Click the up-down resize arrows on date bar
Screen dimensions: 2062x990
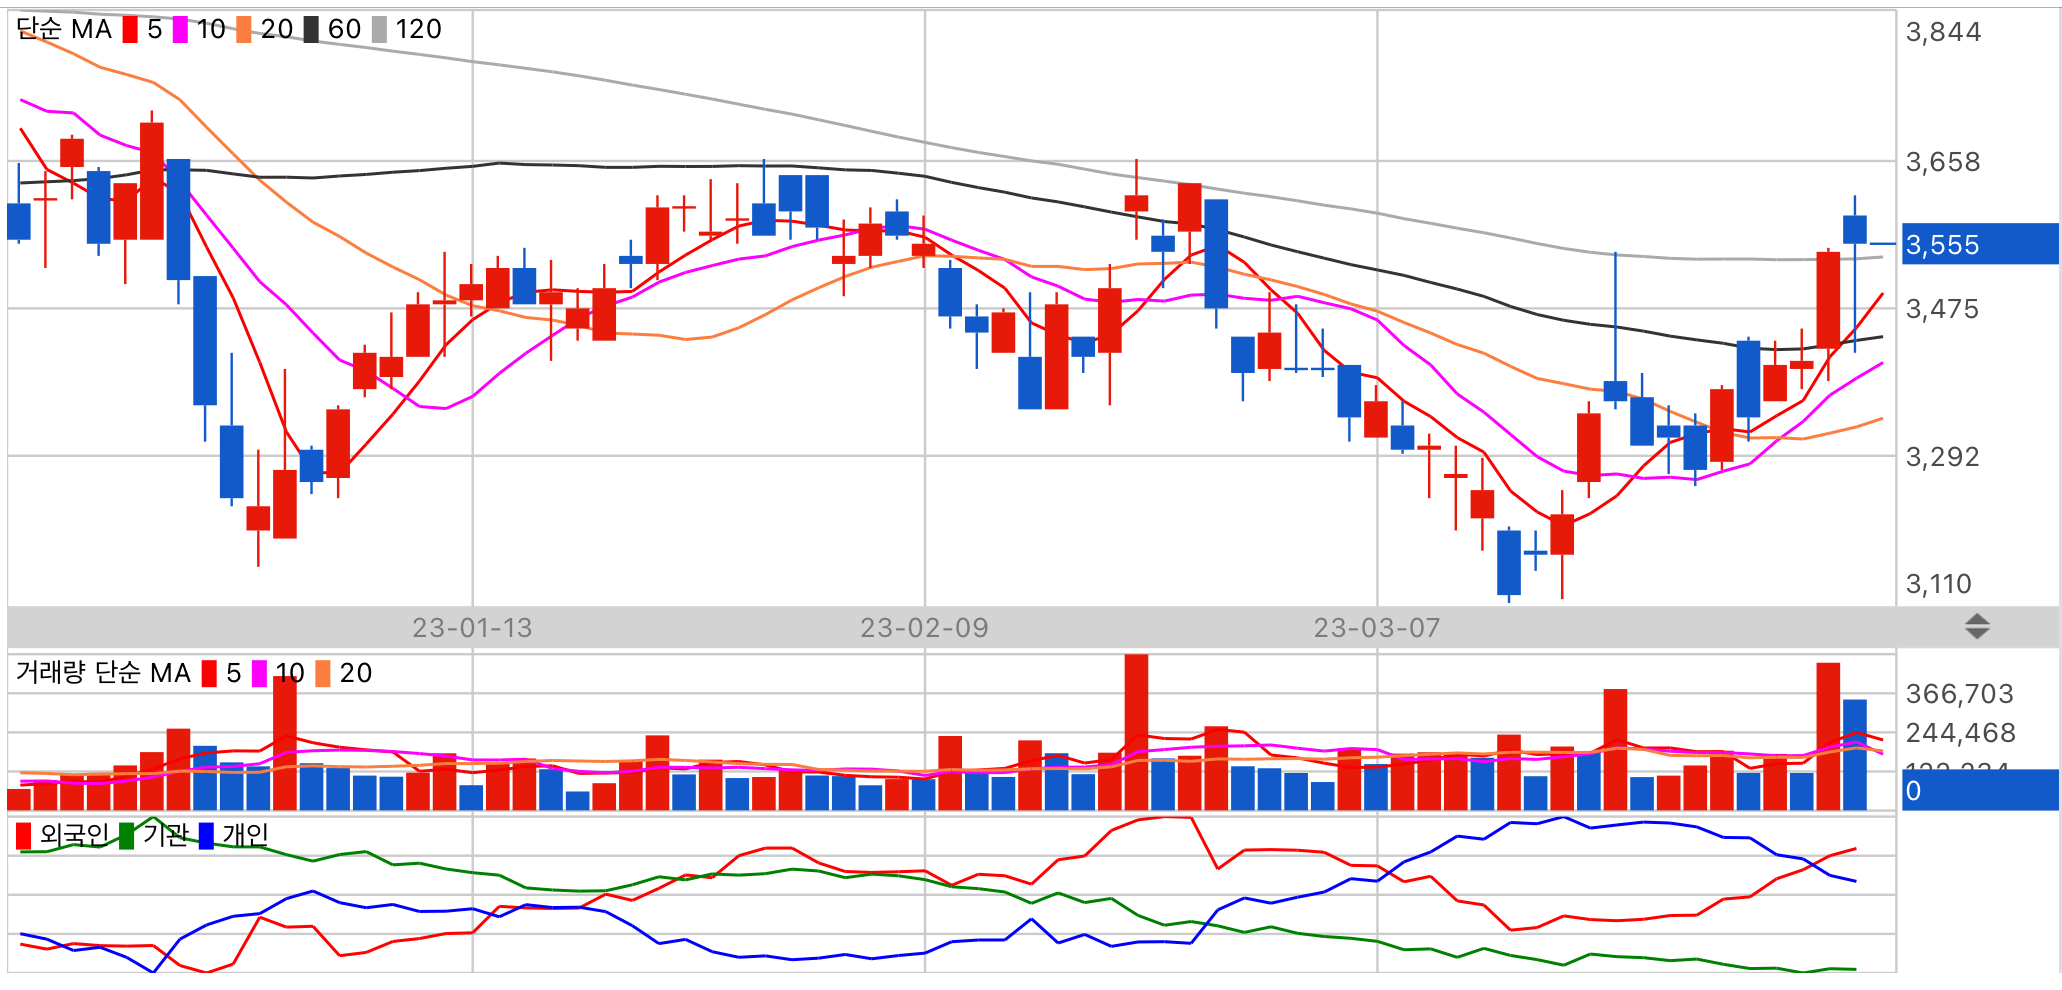1977,627
